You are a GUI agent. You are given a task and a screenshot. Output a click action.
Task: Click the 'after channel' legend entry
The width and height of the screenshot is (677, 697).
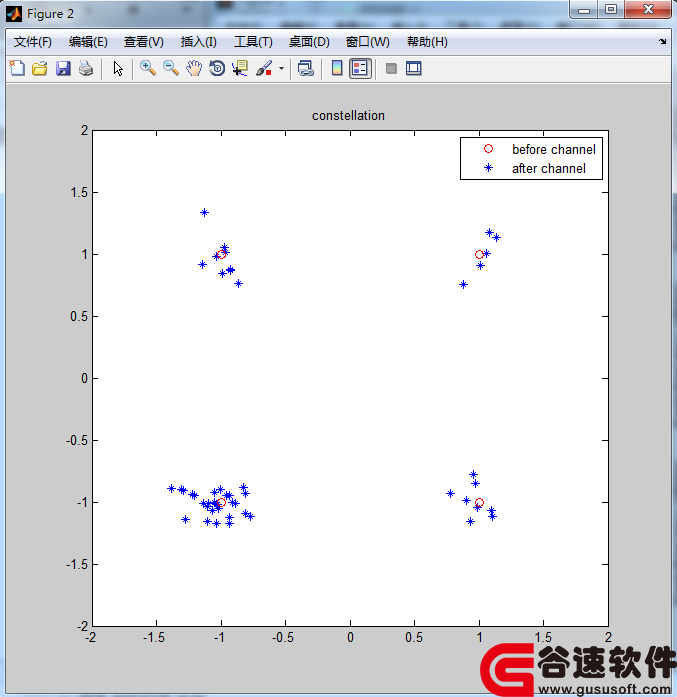tap(549, 168)
